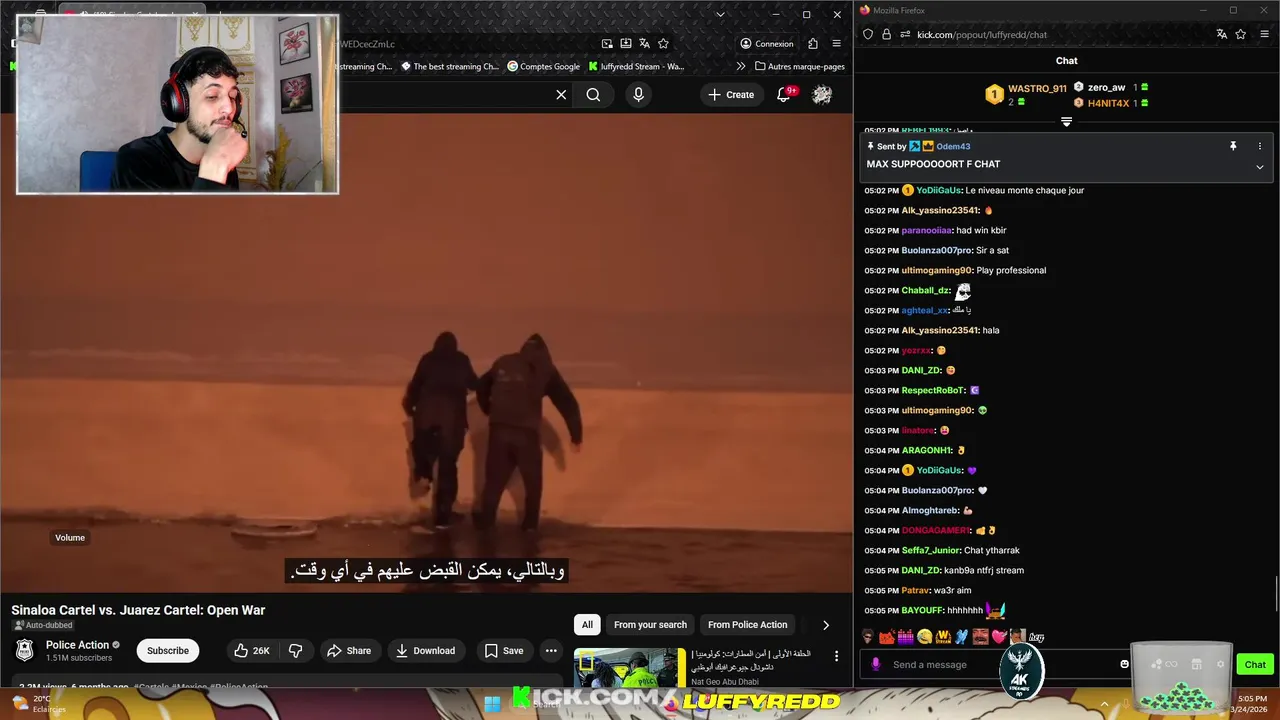Open "The best streaming Ch..." bookmark
Screen dimensions: 1280x720
coord(449,66)
